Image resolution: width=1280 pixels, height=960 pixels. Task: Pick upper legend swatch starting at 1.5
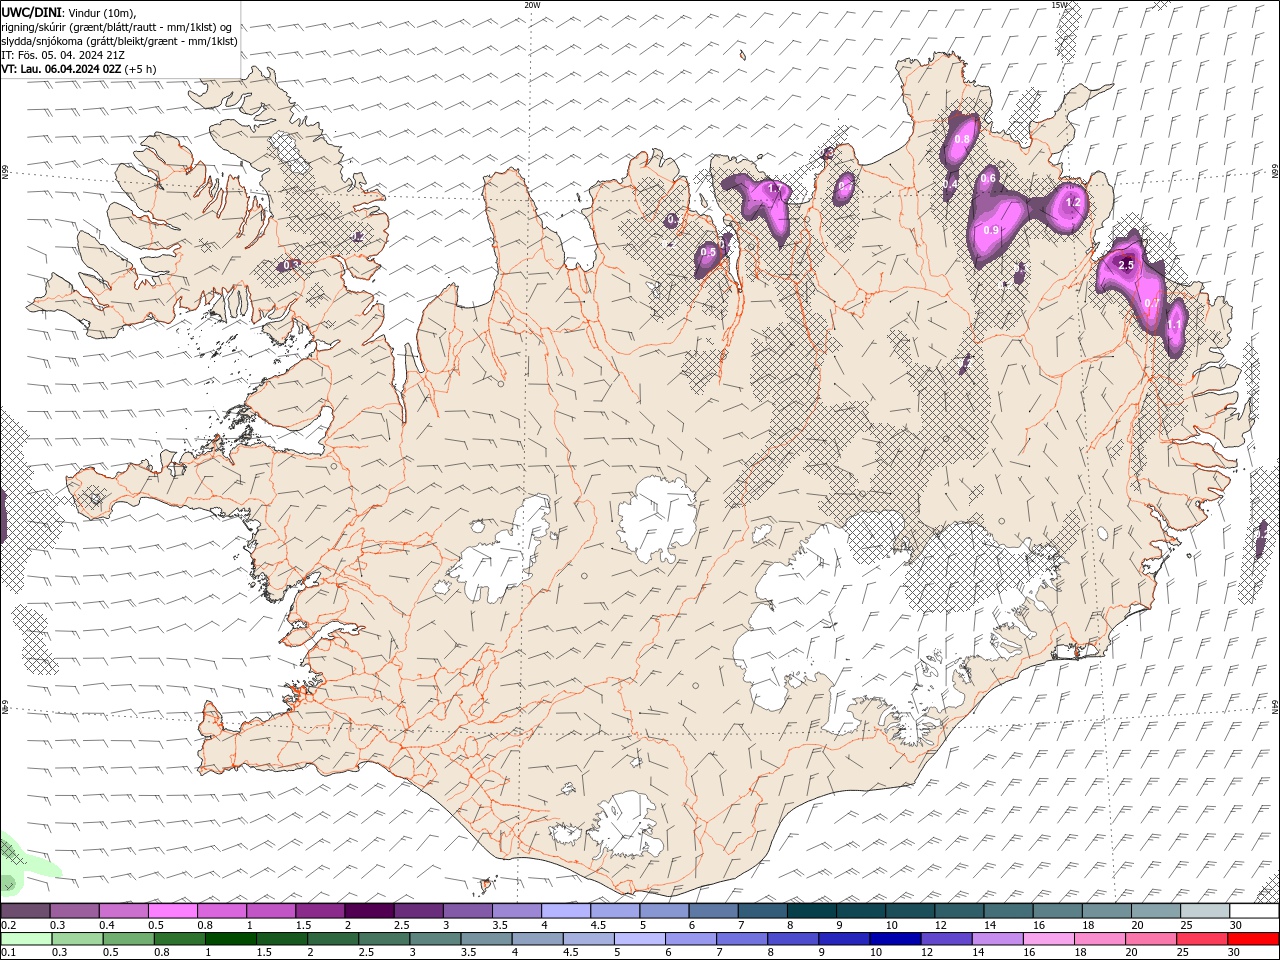[320, 911]
